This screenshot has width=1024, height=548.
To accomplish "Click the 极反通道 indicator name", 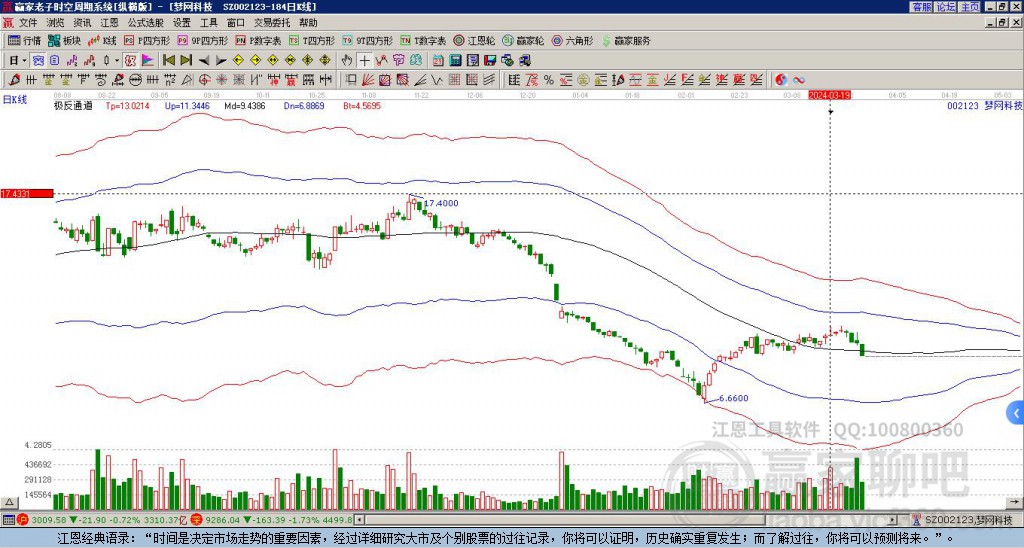I will pyautogui.click(x=73, y=105).
